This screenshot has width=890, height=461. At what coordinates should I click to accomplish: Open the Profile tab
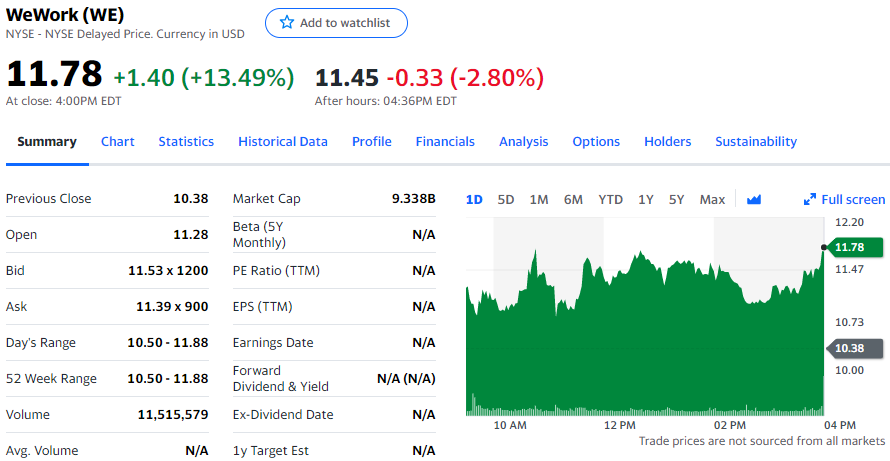click(x=372, y=141)
